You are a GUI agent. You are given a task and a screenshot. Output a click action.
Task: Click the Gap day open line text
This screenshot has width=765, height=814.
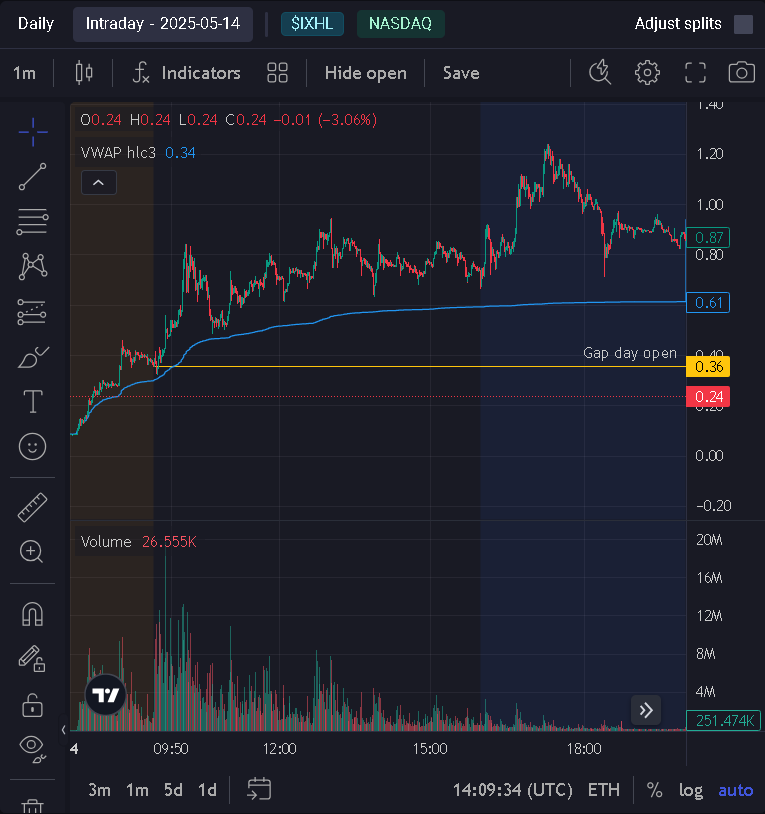(x=630, y=353)
